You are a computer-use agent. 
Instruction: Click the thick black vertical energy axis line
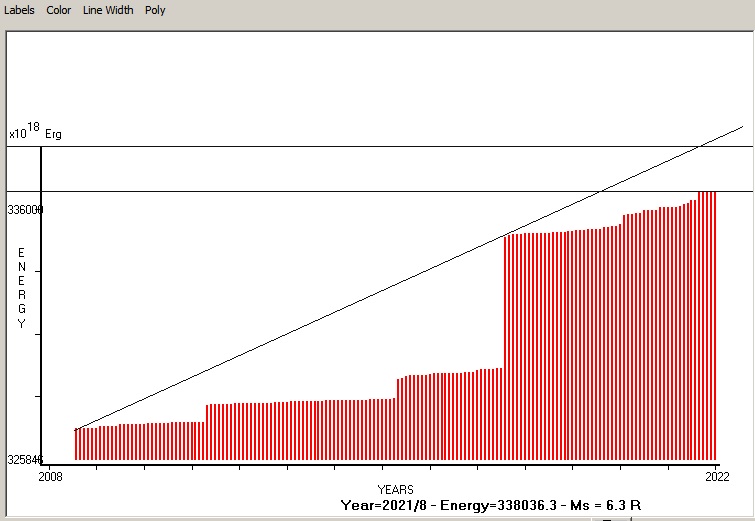click(x=41, y=300)
